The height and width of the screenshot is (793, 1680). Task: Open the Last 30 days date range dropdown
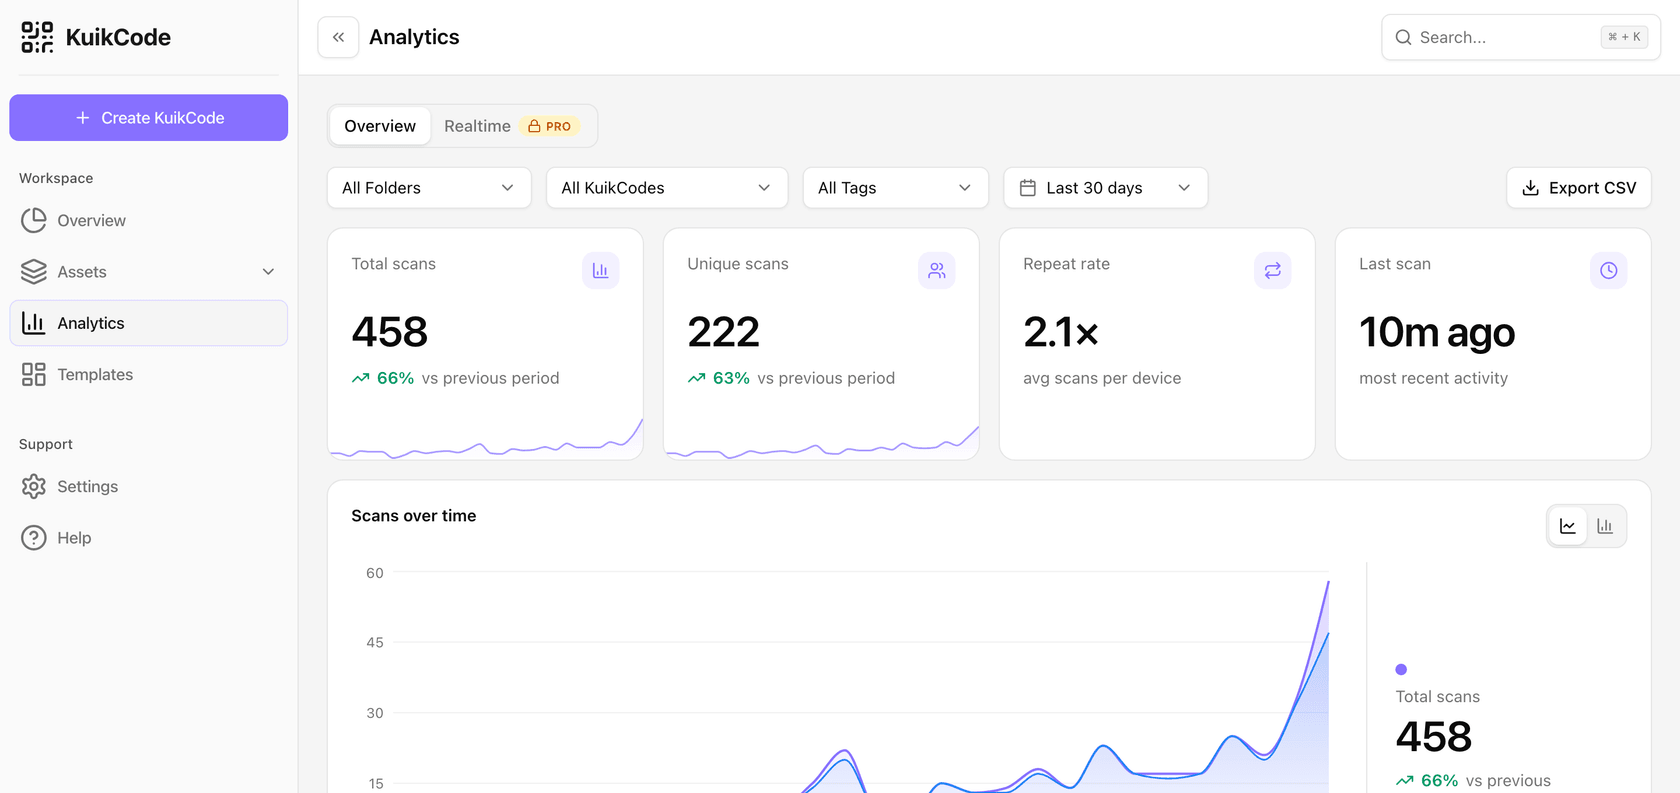click(1106, 188)
